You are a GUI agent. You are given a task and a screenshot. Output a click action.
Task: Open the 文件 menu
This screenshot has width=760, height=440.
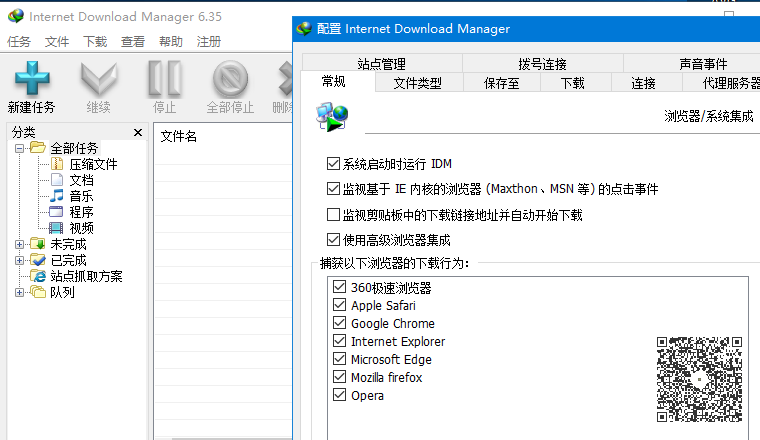point(57,42)
